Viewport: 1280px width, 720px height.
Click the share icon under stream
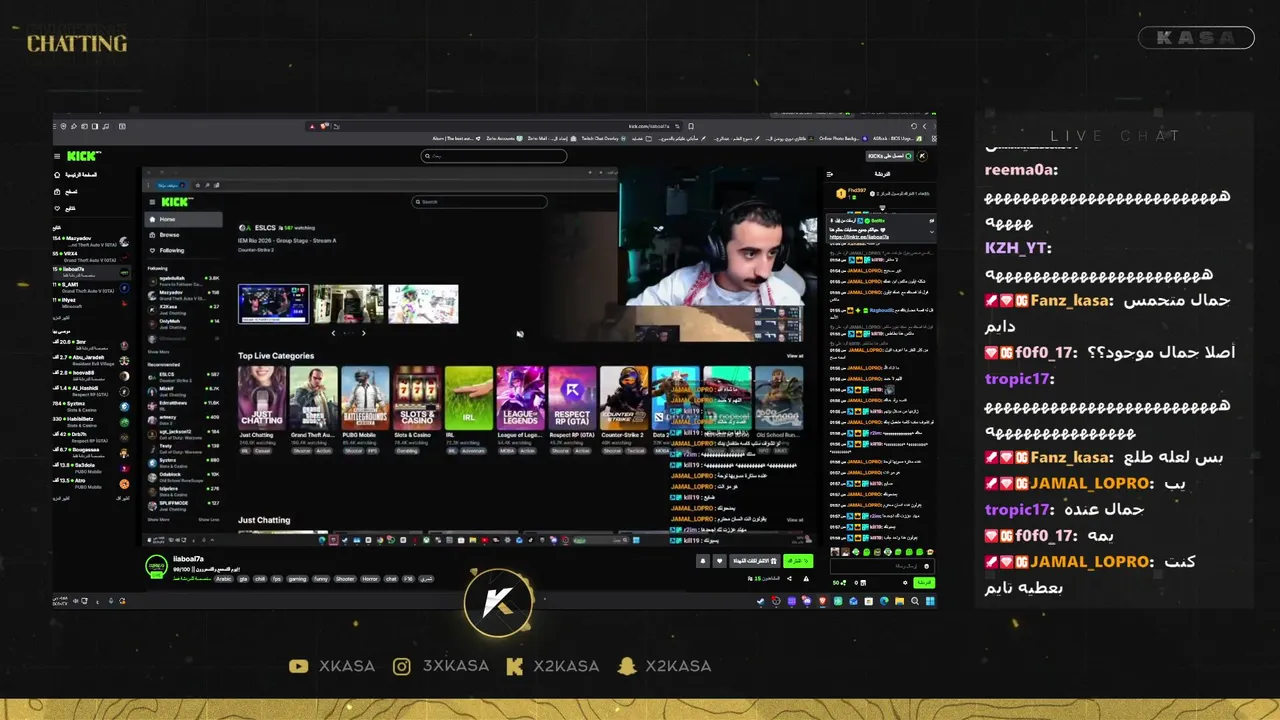790,578
